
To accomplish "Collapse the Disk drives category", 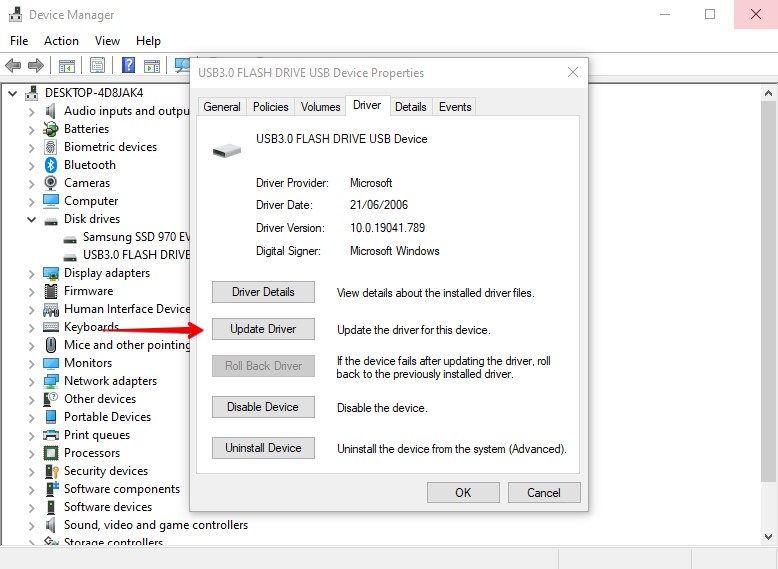I will click(31, 219).
